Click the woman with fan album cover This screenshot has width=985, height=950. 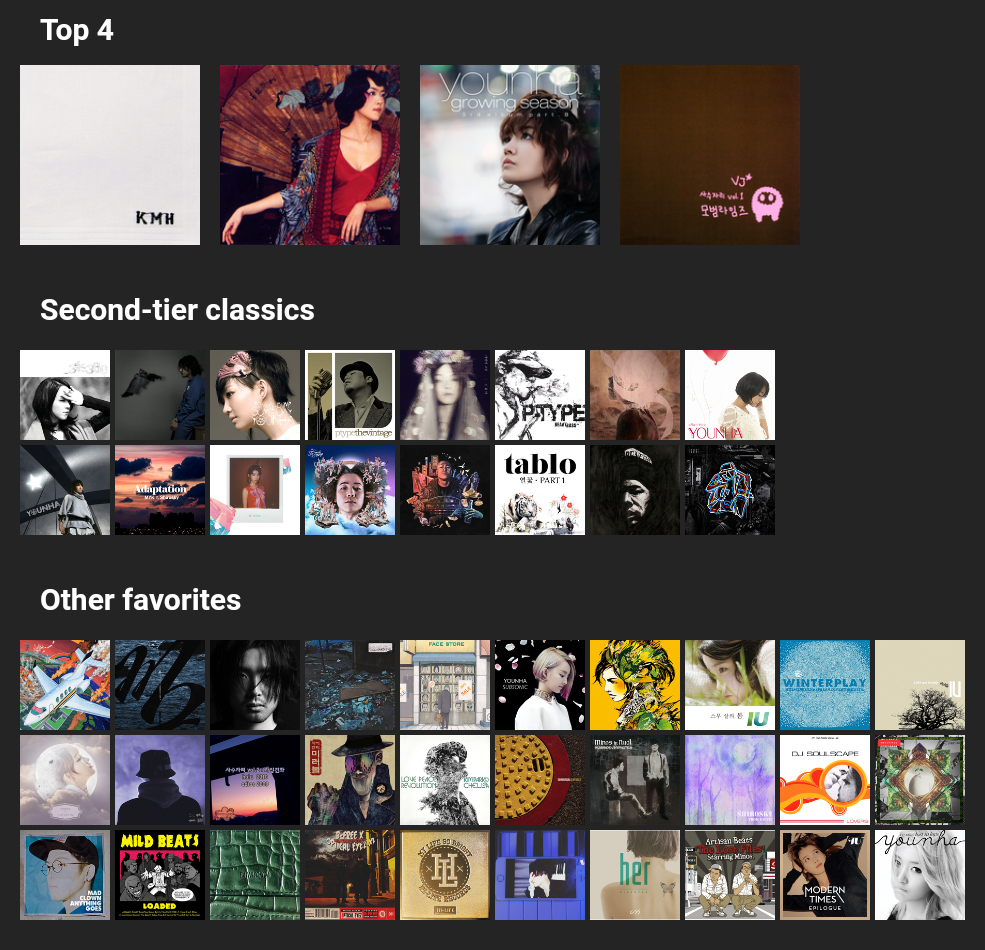pyautogui.click(x=310, y=155)
